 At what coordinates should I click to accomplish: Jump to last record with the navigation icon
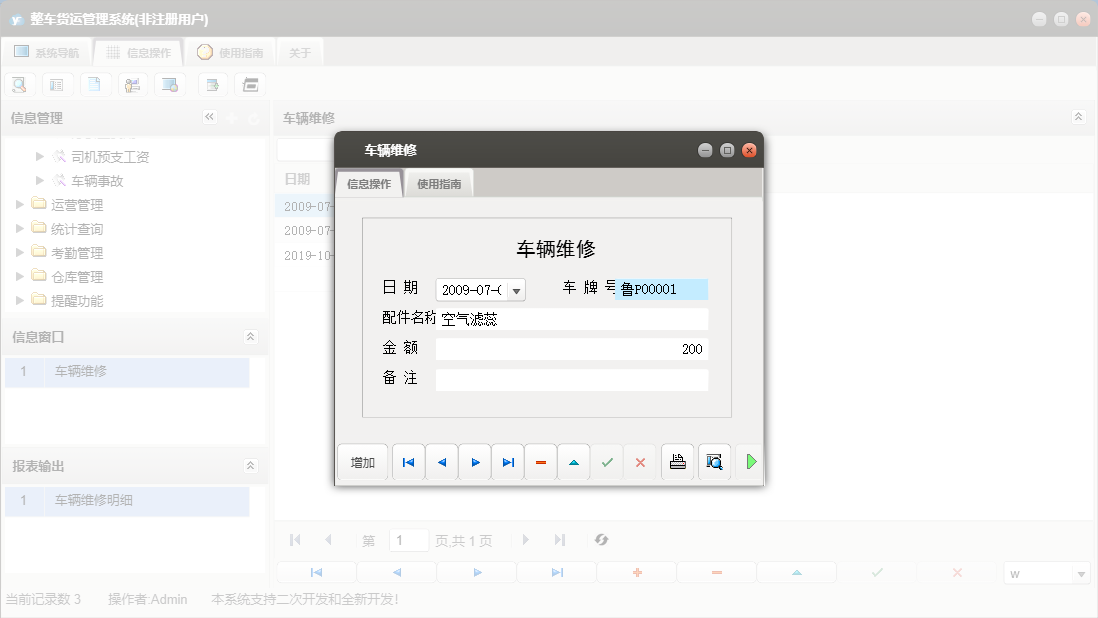pos(507,461)
